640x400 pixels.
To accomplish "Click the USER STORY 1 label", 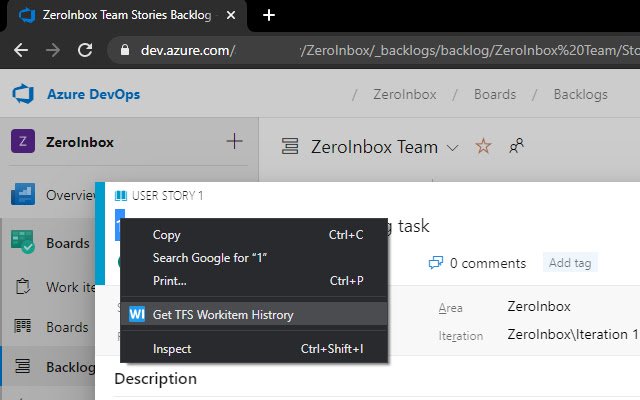I will click(167, 196).
